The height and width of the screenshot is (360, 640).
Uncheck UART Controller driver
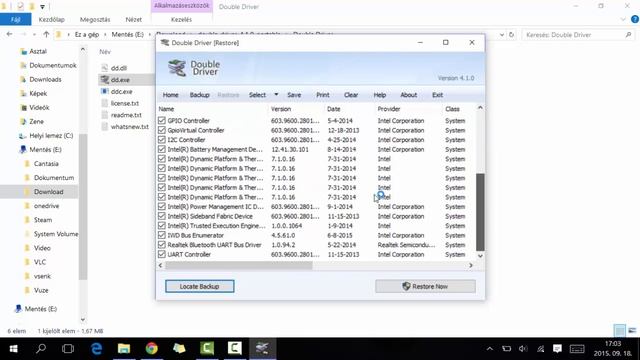click(x=162, y=254)
